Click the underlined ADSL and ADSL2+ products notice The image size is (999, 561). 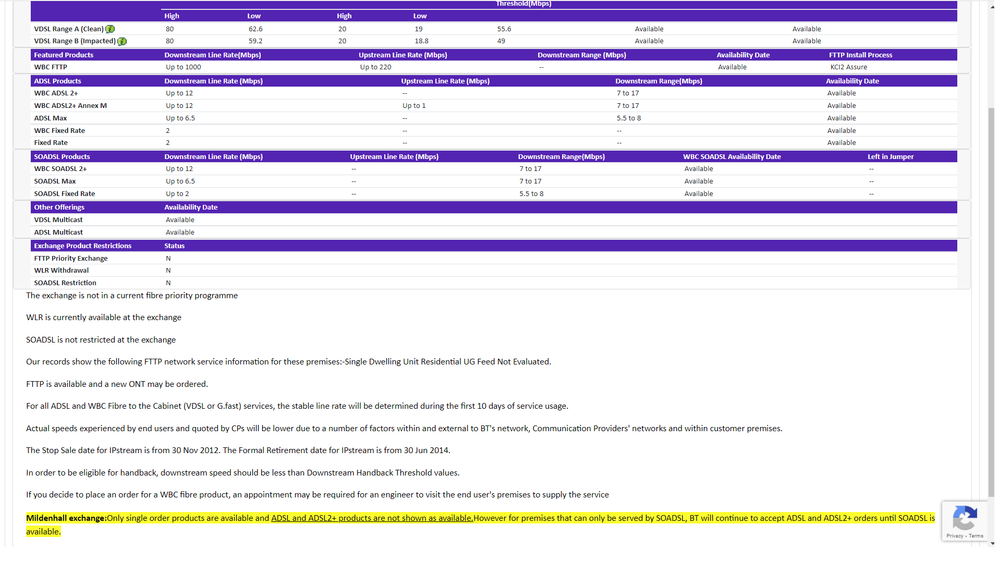[372, 518]
